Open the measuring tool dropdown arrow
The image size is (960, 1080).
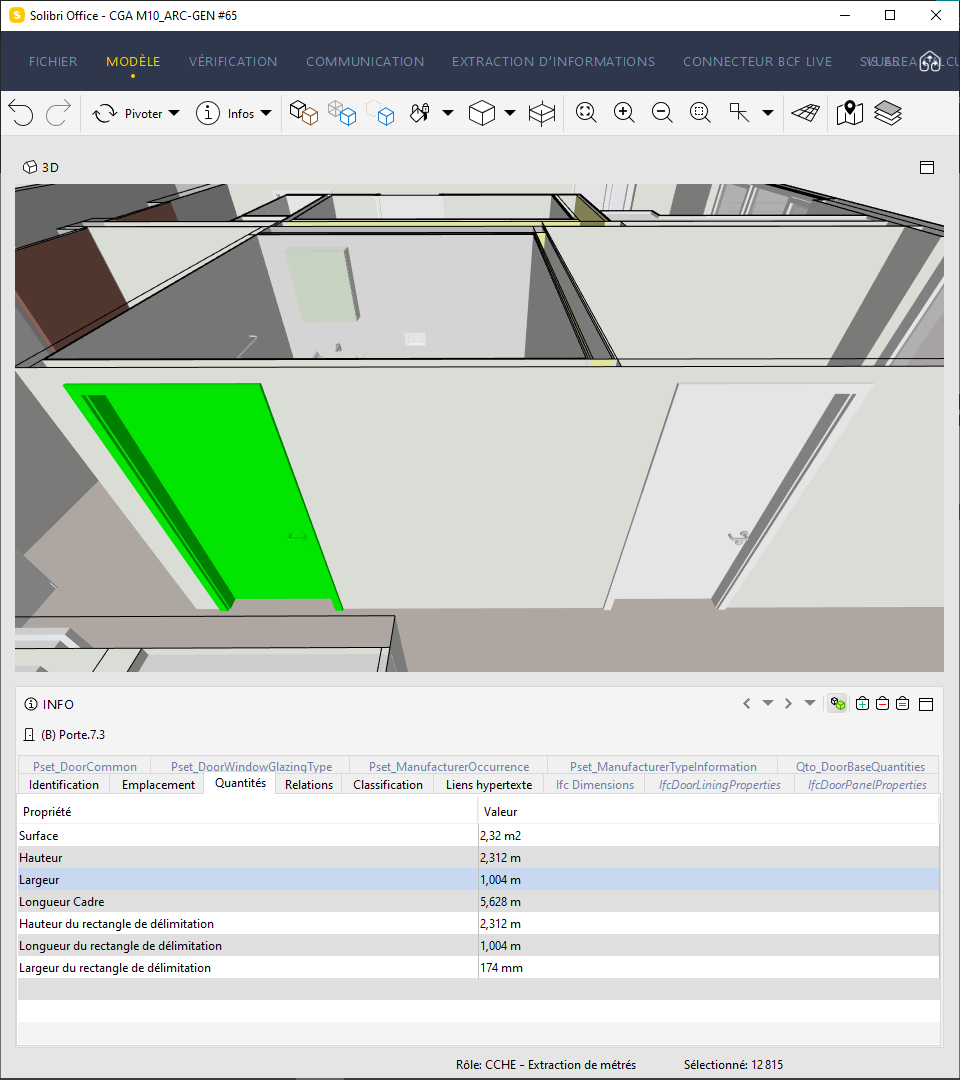click(x=768, y=113)
